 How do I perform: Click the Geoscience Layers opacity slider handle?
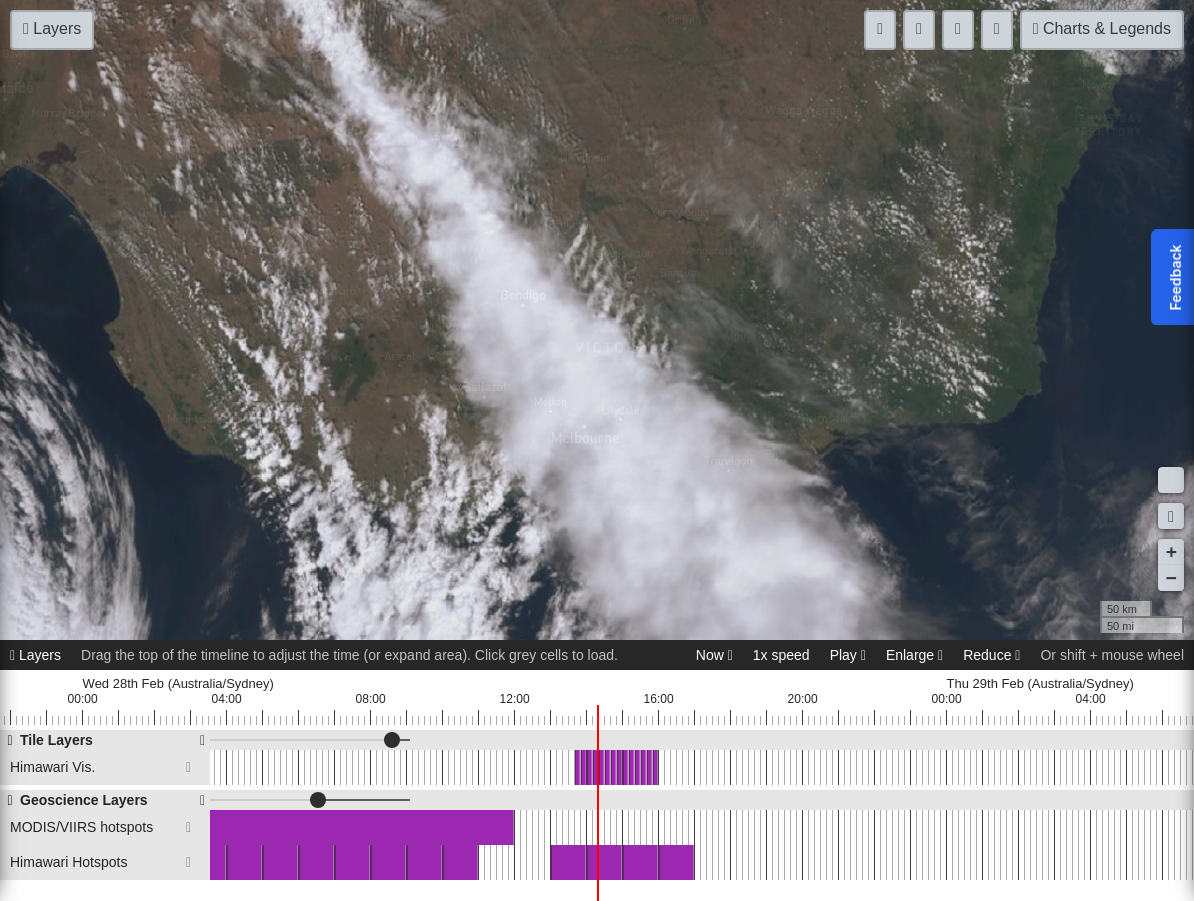click(x=318, y=800)
